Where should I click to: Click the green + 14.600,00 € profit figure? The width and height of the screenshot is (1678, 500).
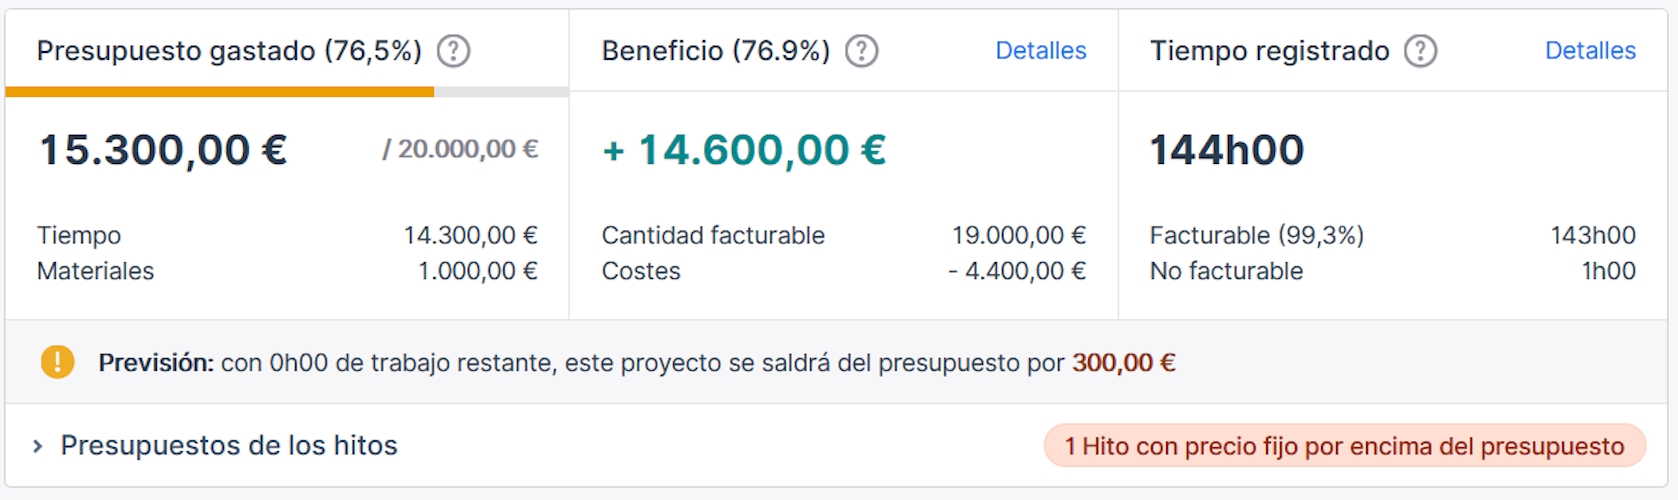[x=744, y=150]
